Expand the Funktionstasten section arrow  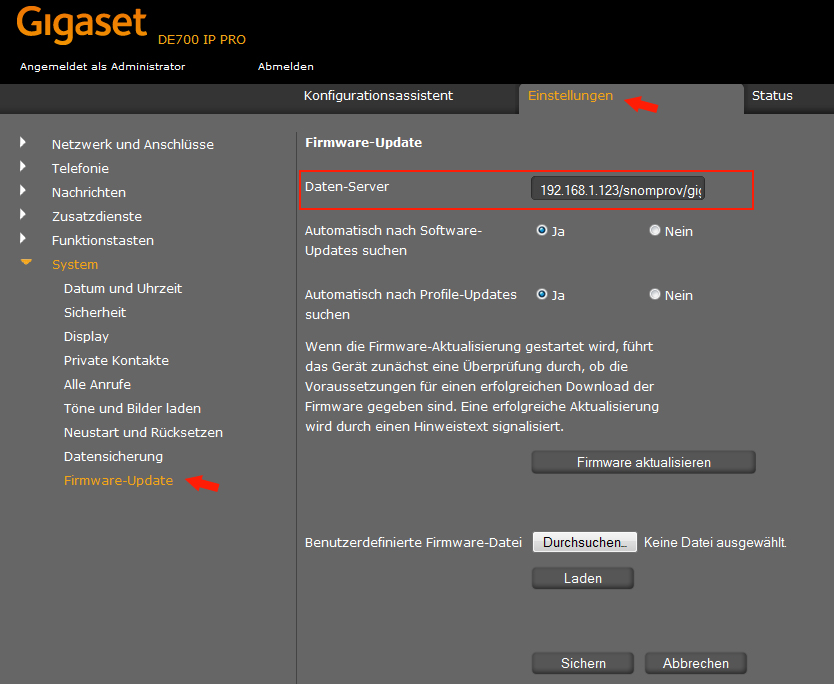pyautogui.click(x=23, y=239)
